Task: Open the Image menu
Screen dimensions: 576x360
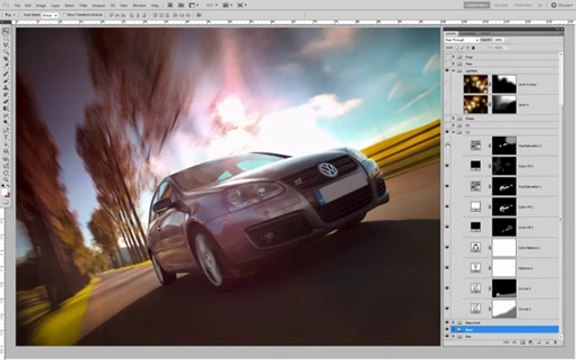Action: (x=41, y=6)
